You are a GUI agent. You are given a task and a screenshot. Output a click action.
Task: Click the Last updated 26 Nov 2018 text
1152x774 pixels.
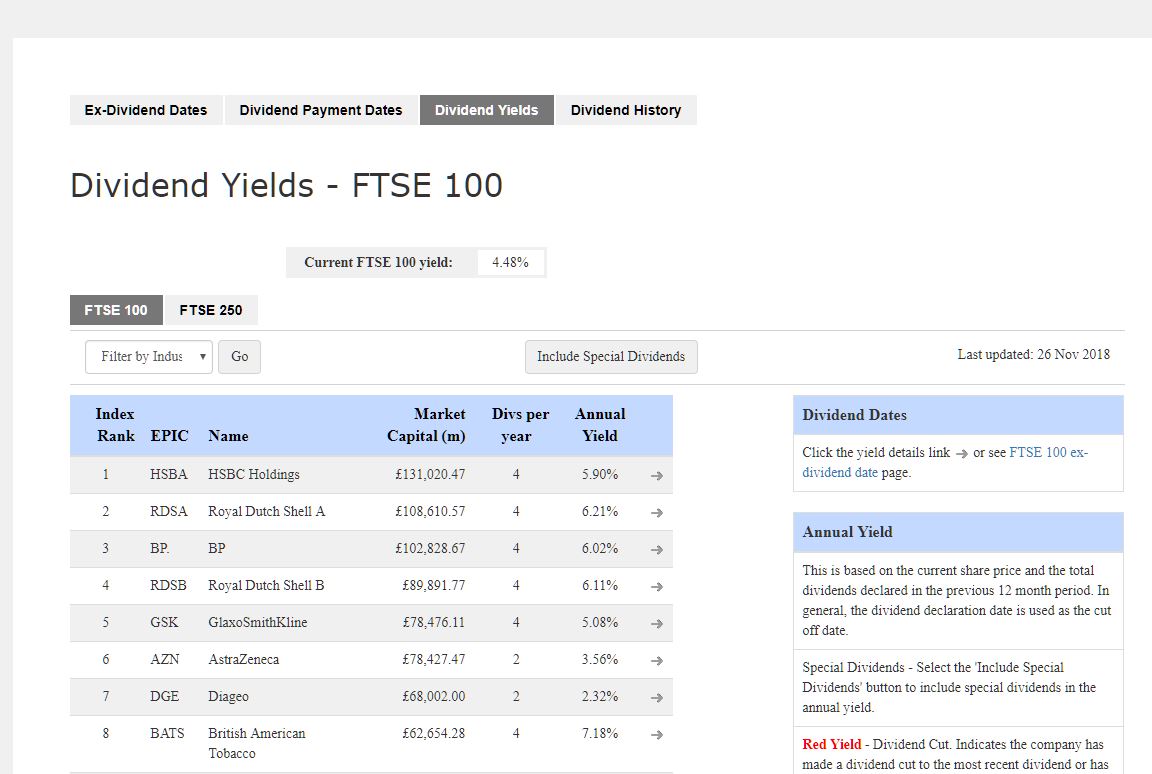[1034, 355]
